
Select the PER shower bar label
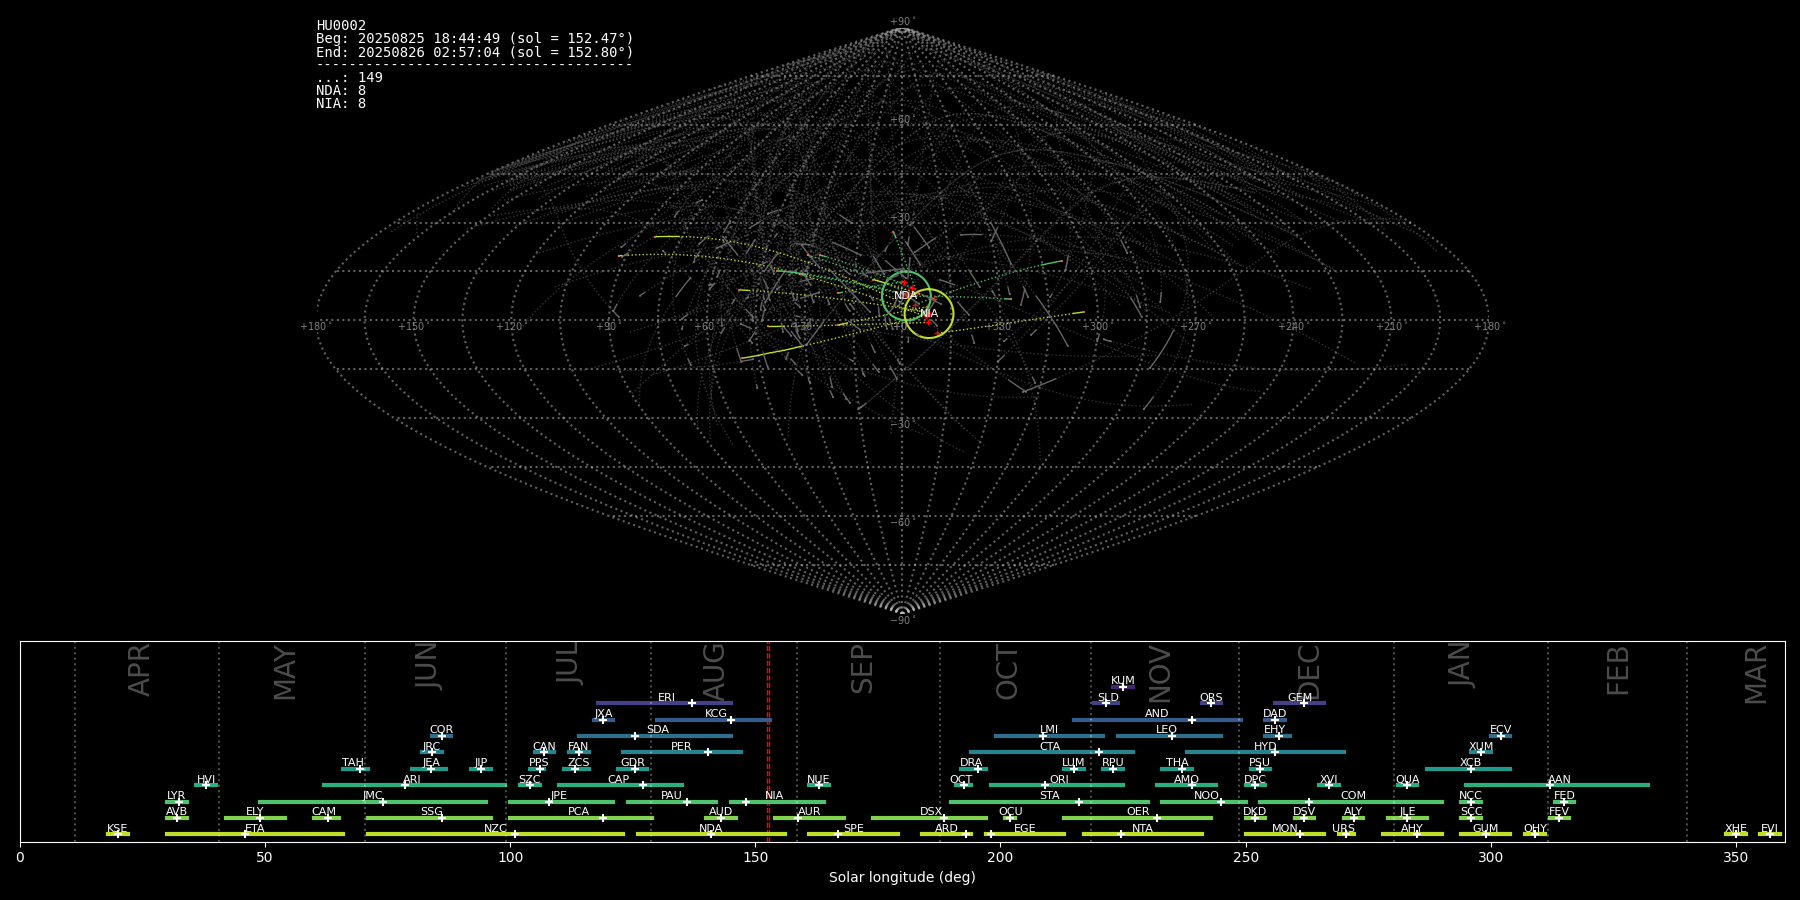(681, 747)
